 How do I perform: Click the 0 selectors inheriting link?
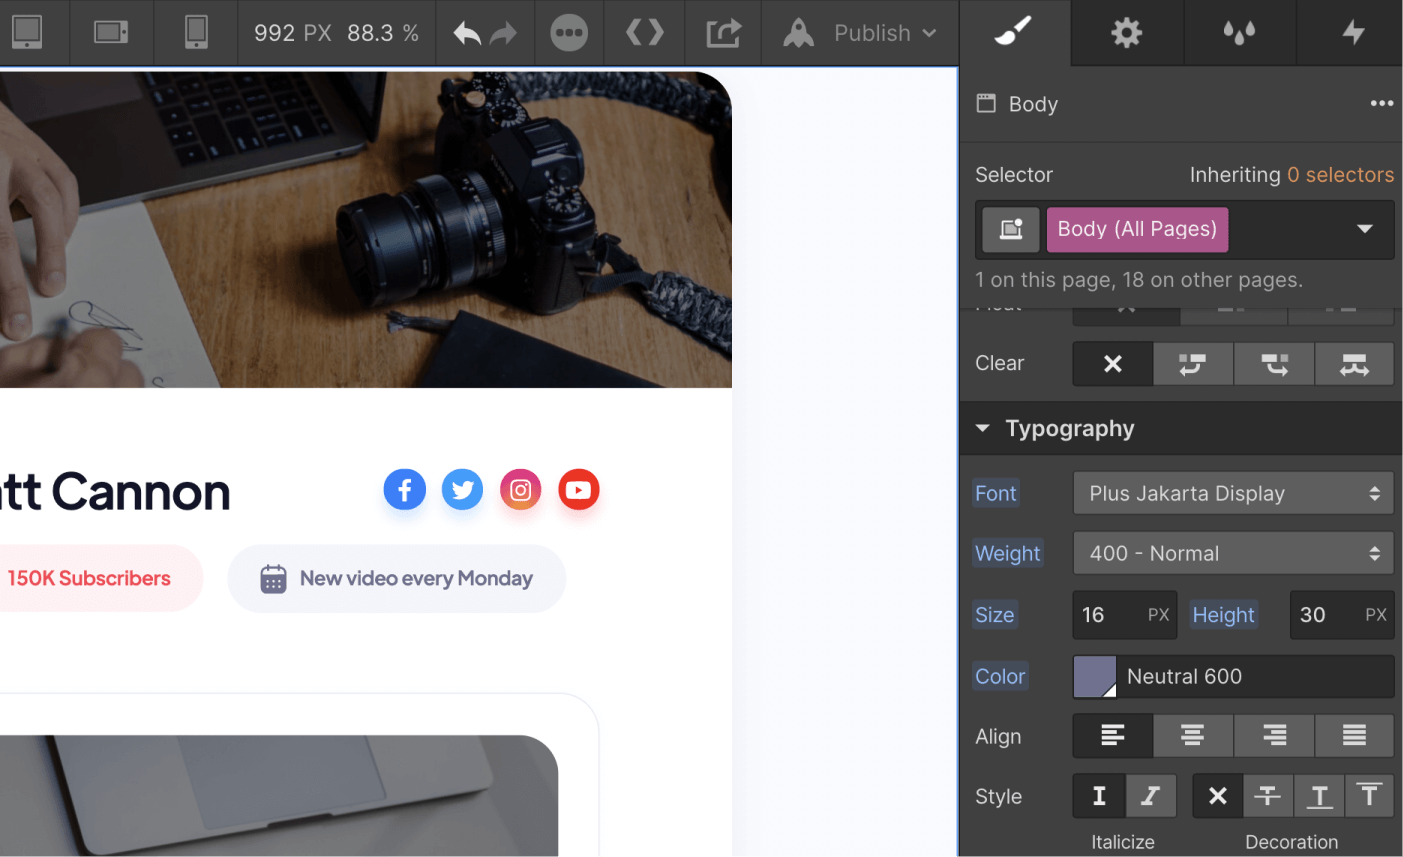click(x=1340, y=175)
